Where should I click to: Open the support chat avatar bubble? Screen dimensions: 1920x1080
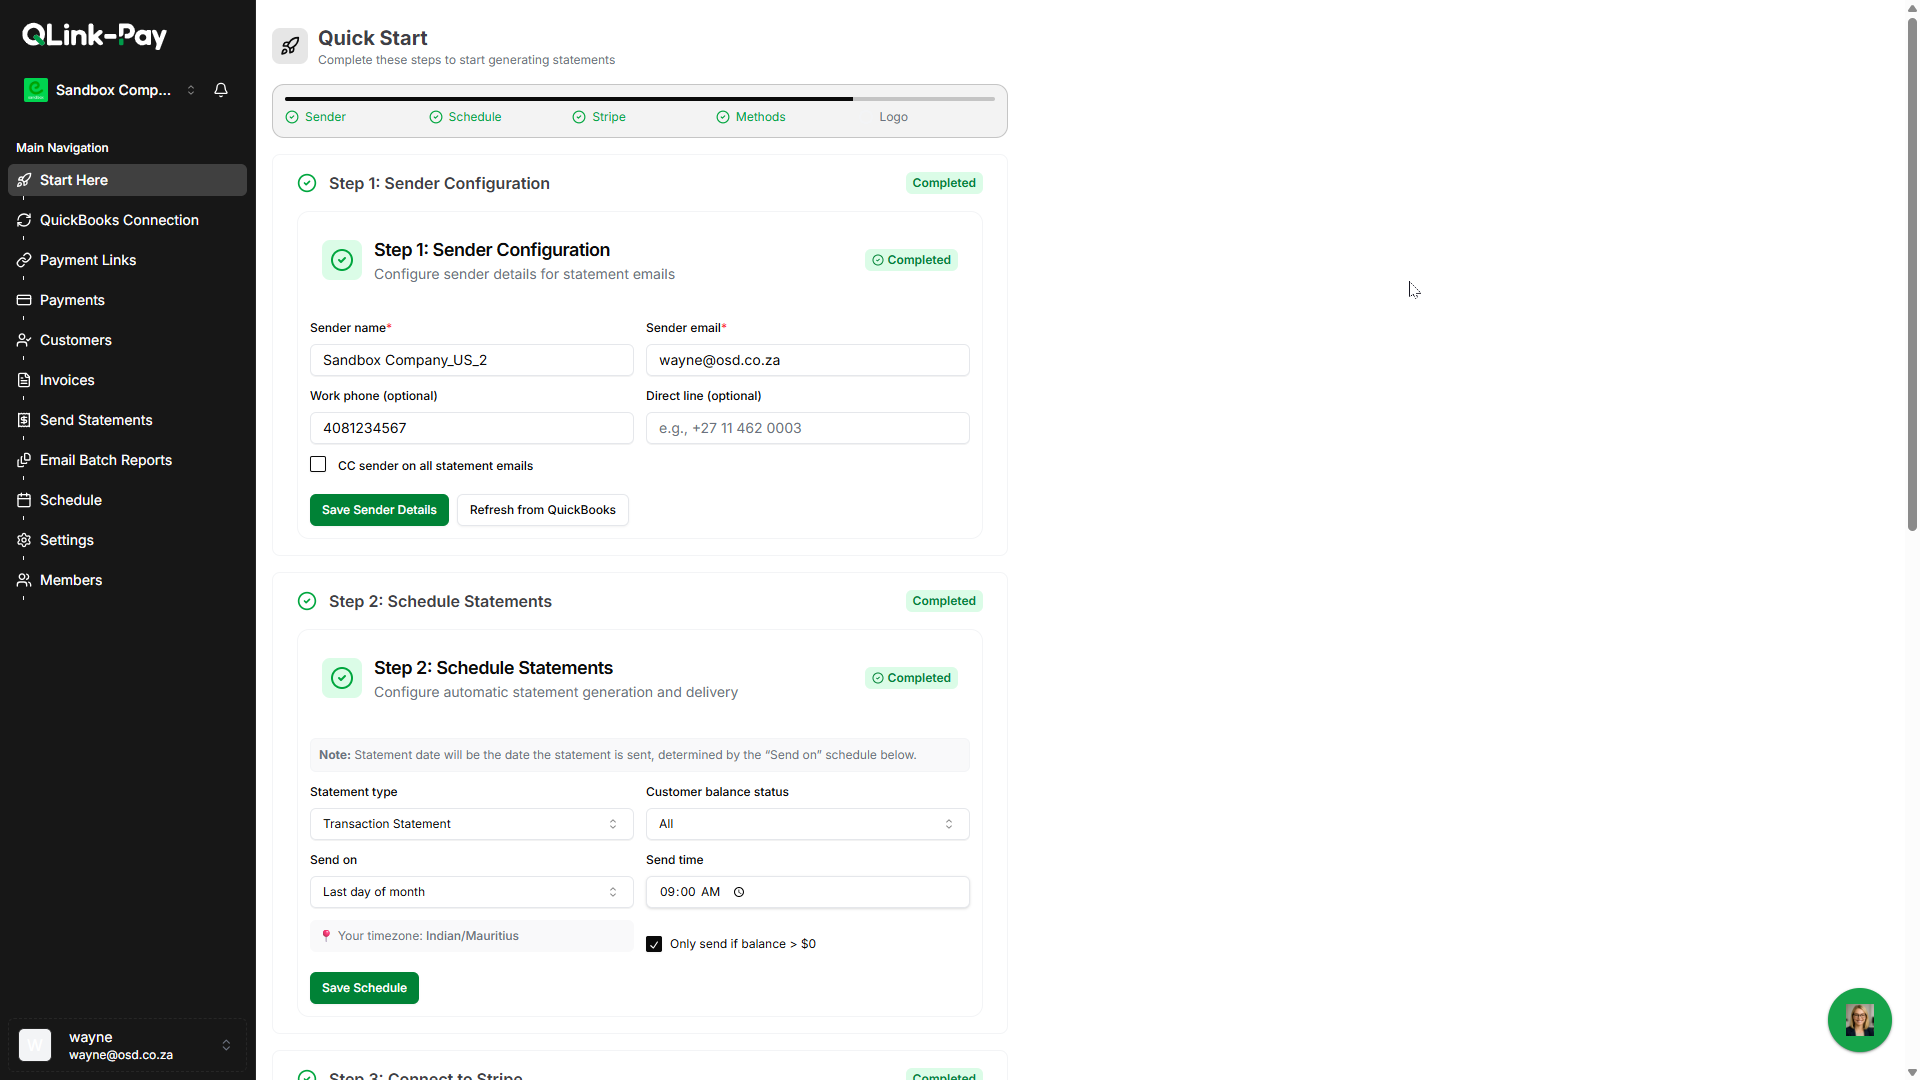coord(1859,1020)
